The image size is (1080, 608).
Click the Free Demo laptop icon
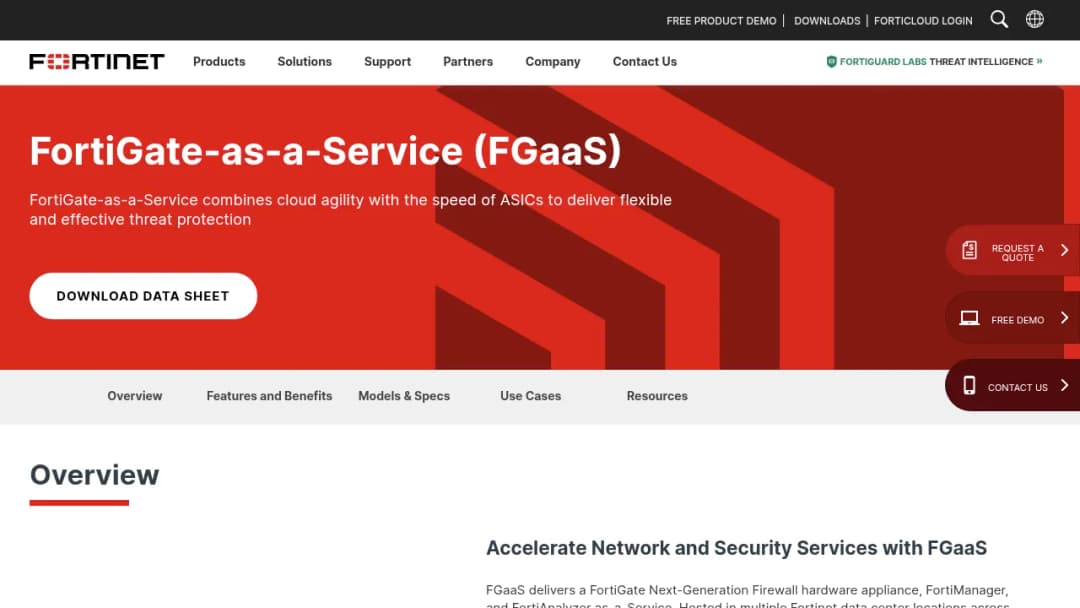(x=969, y=317)
